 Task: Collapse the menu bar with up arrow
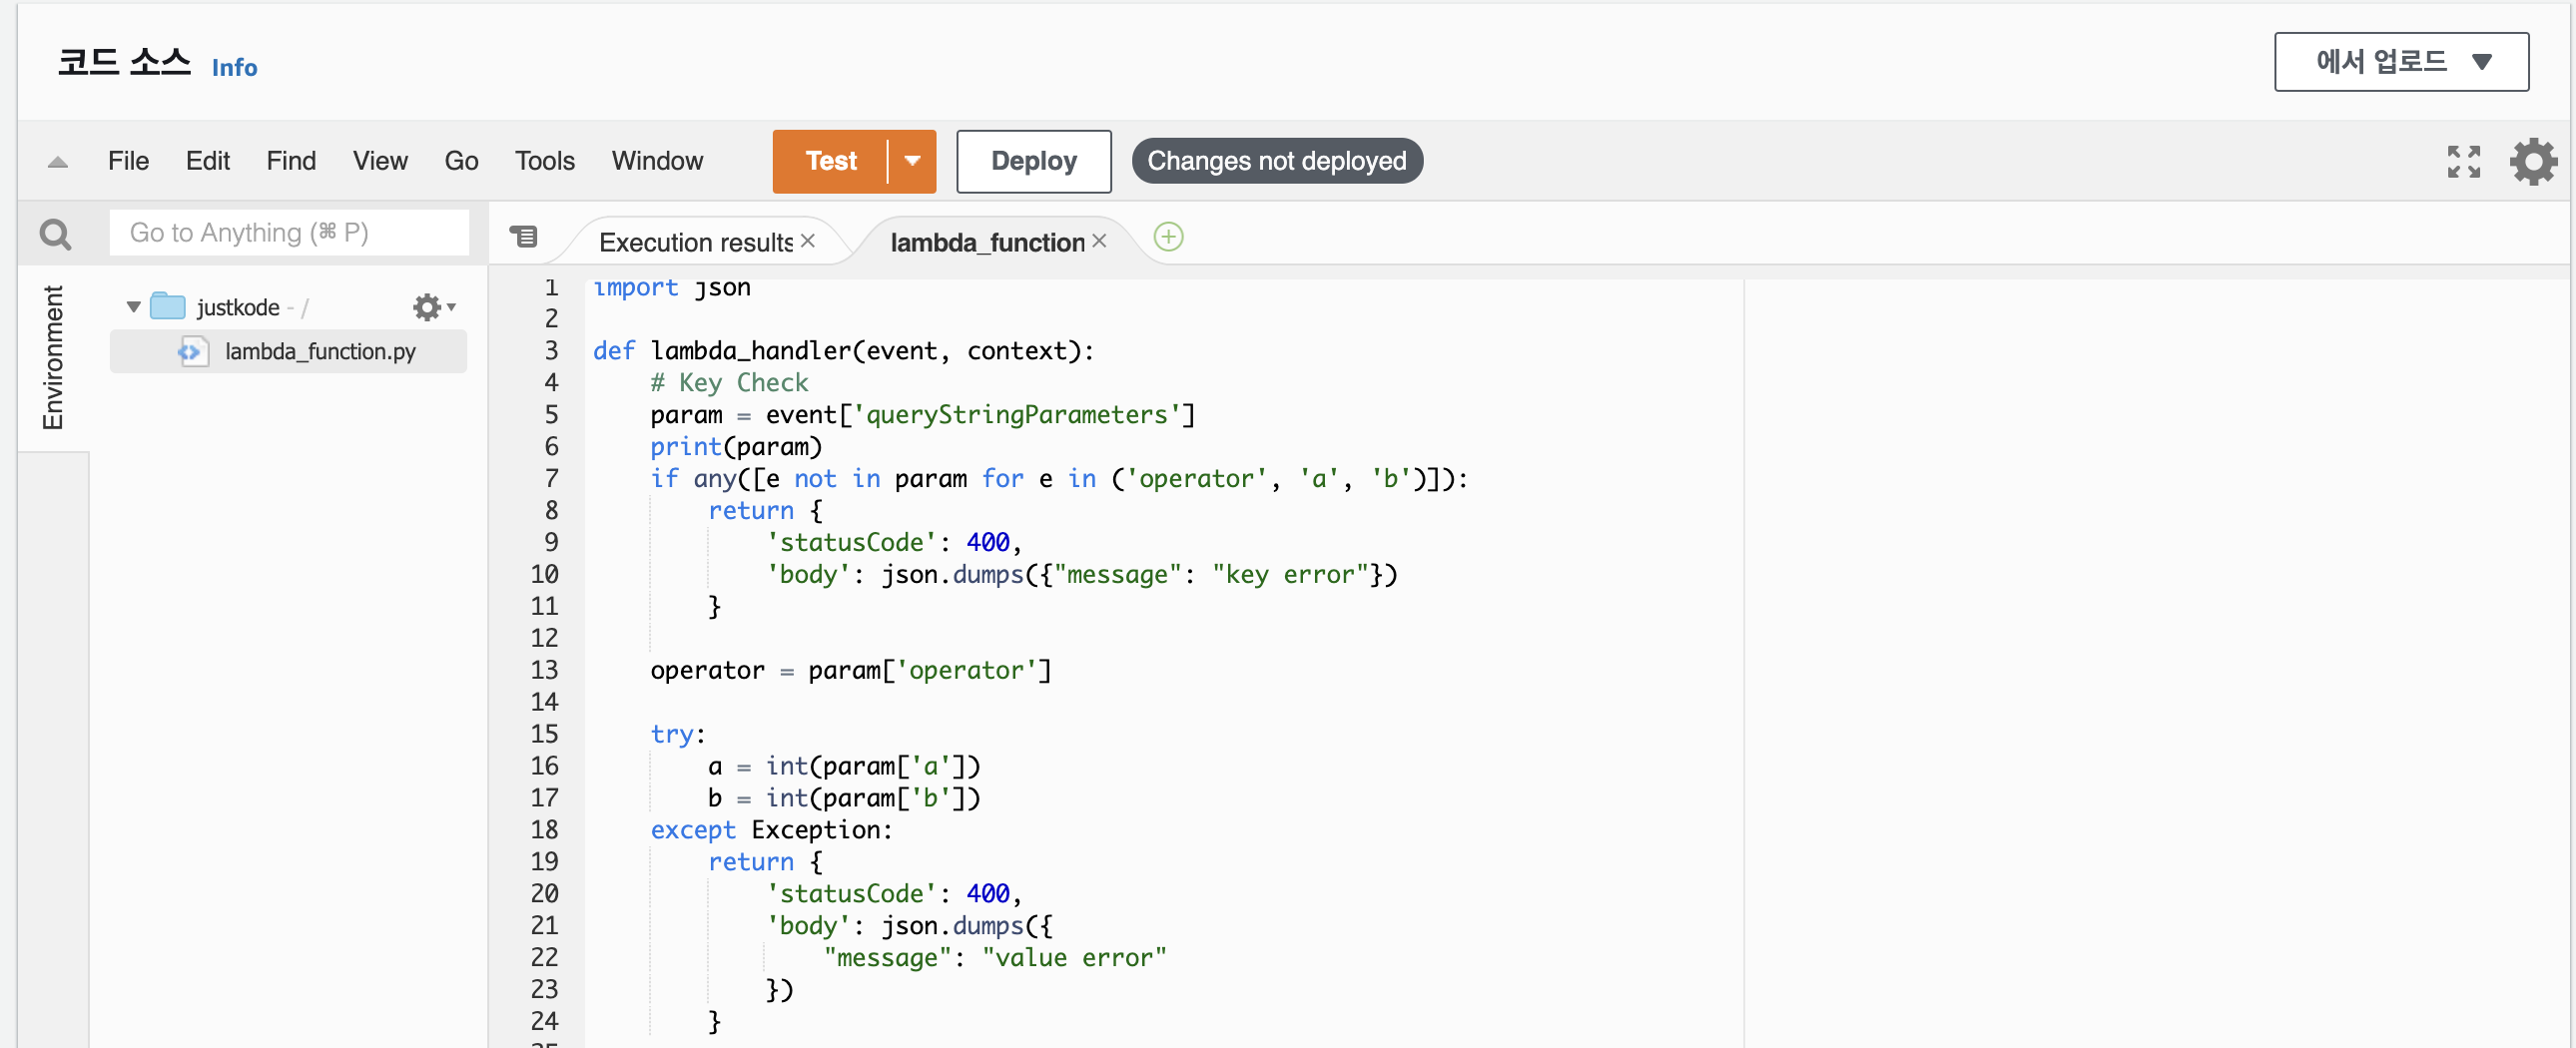tap(58, 162)
